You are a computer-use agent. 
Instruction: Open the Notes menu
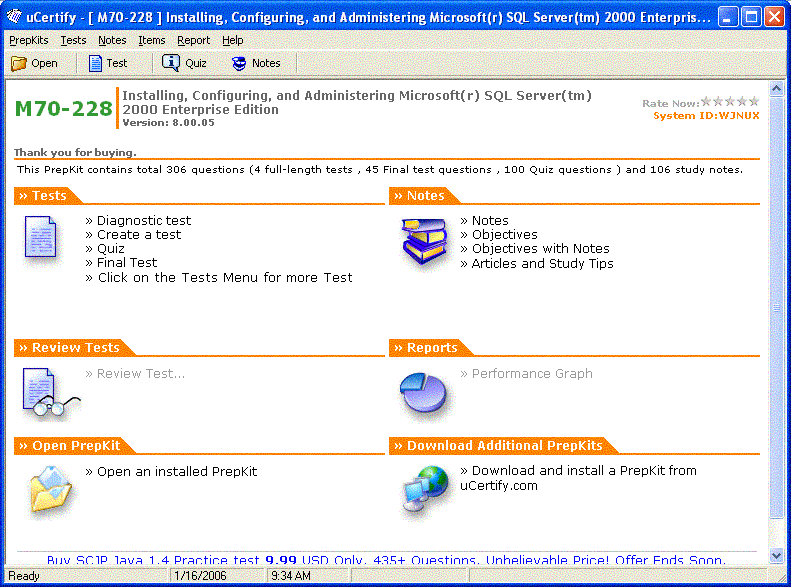tap(112, 40)
